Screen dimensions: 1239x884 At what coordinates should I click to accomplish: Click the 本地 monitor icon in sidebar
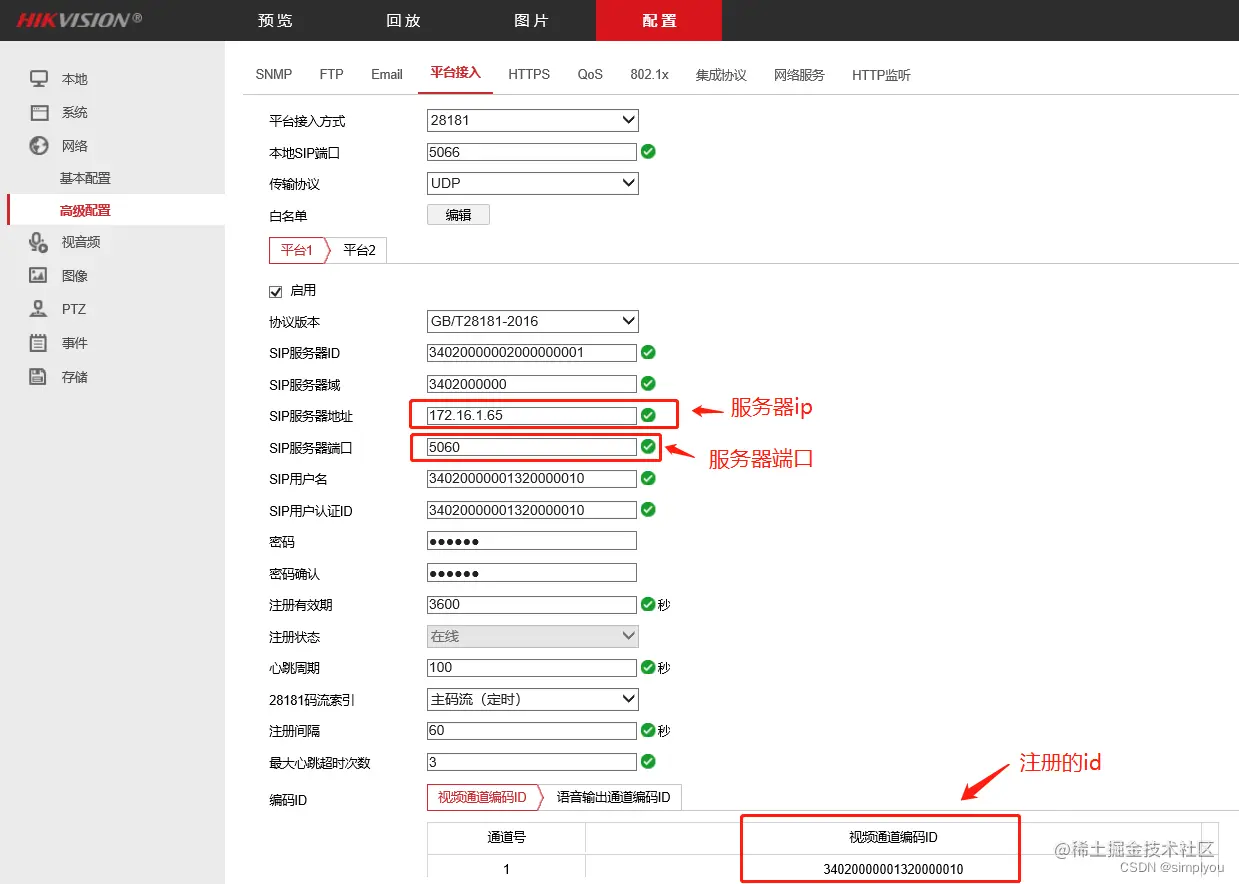39,79
